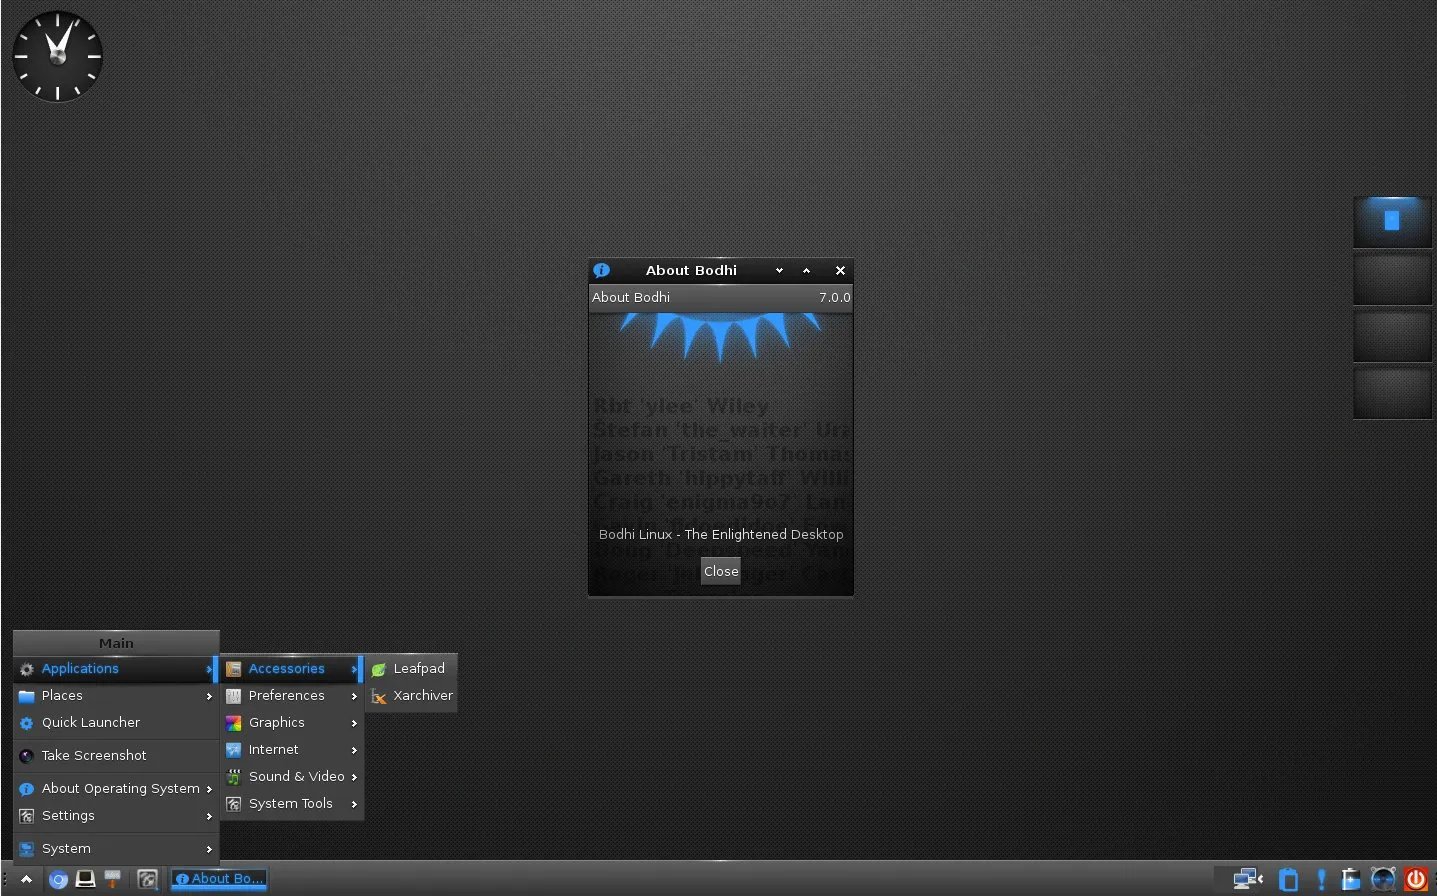Maximize About Bodhi with the up-chevron button
The width and height of the screenshot is (1437, 896).
coord(806,270)
